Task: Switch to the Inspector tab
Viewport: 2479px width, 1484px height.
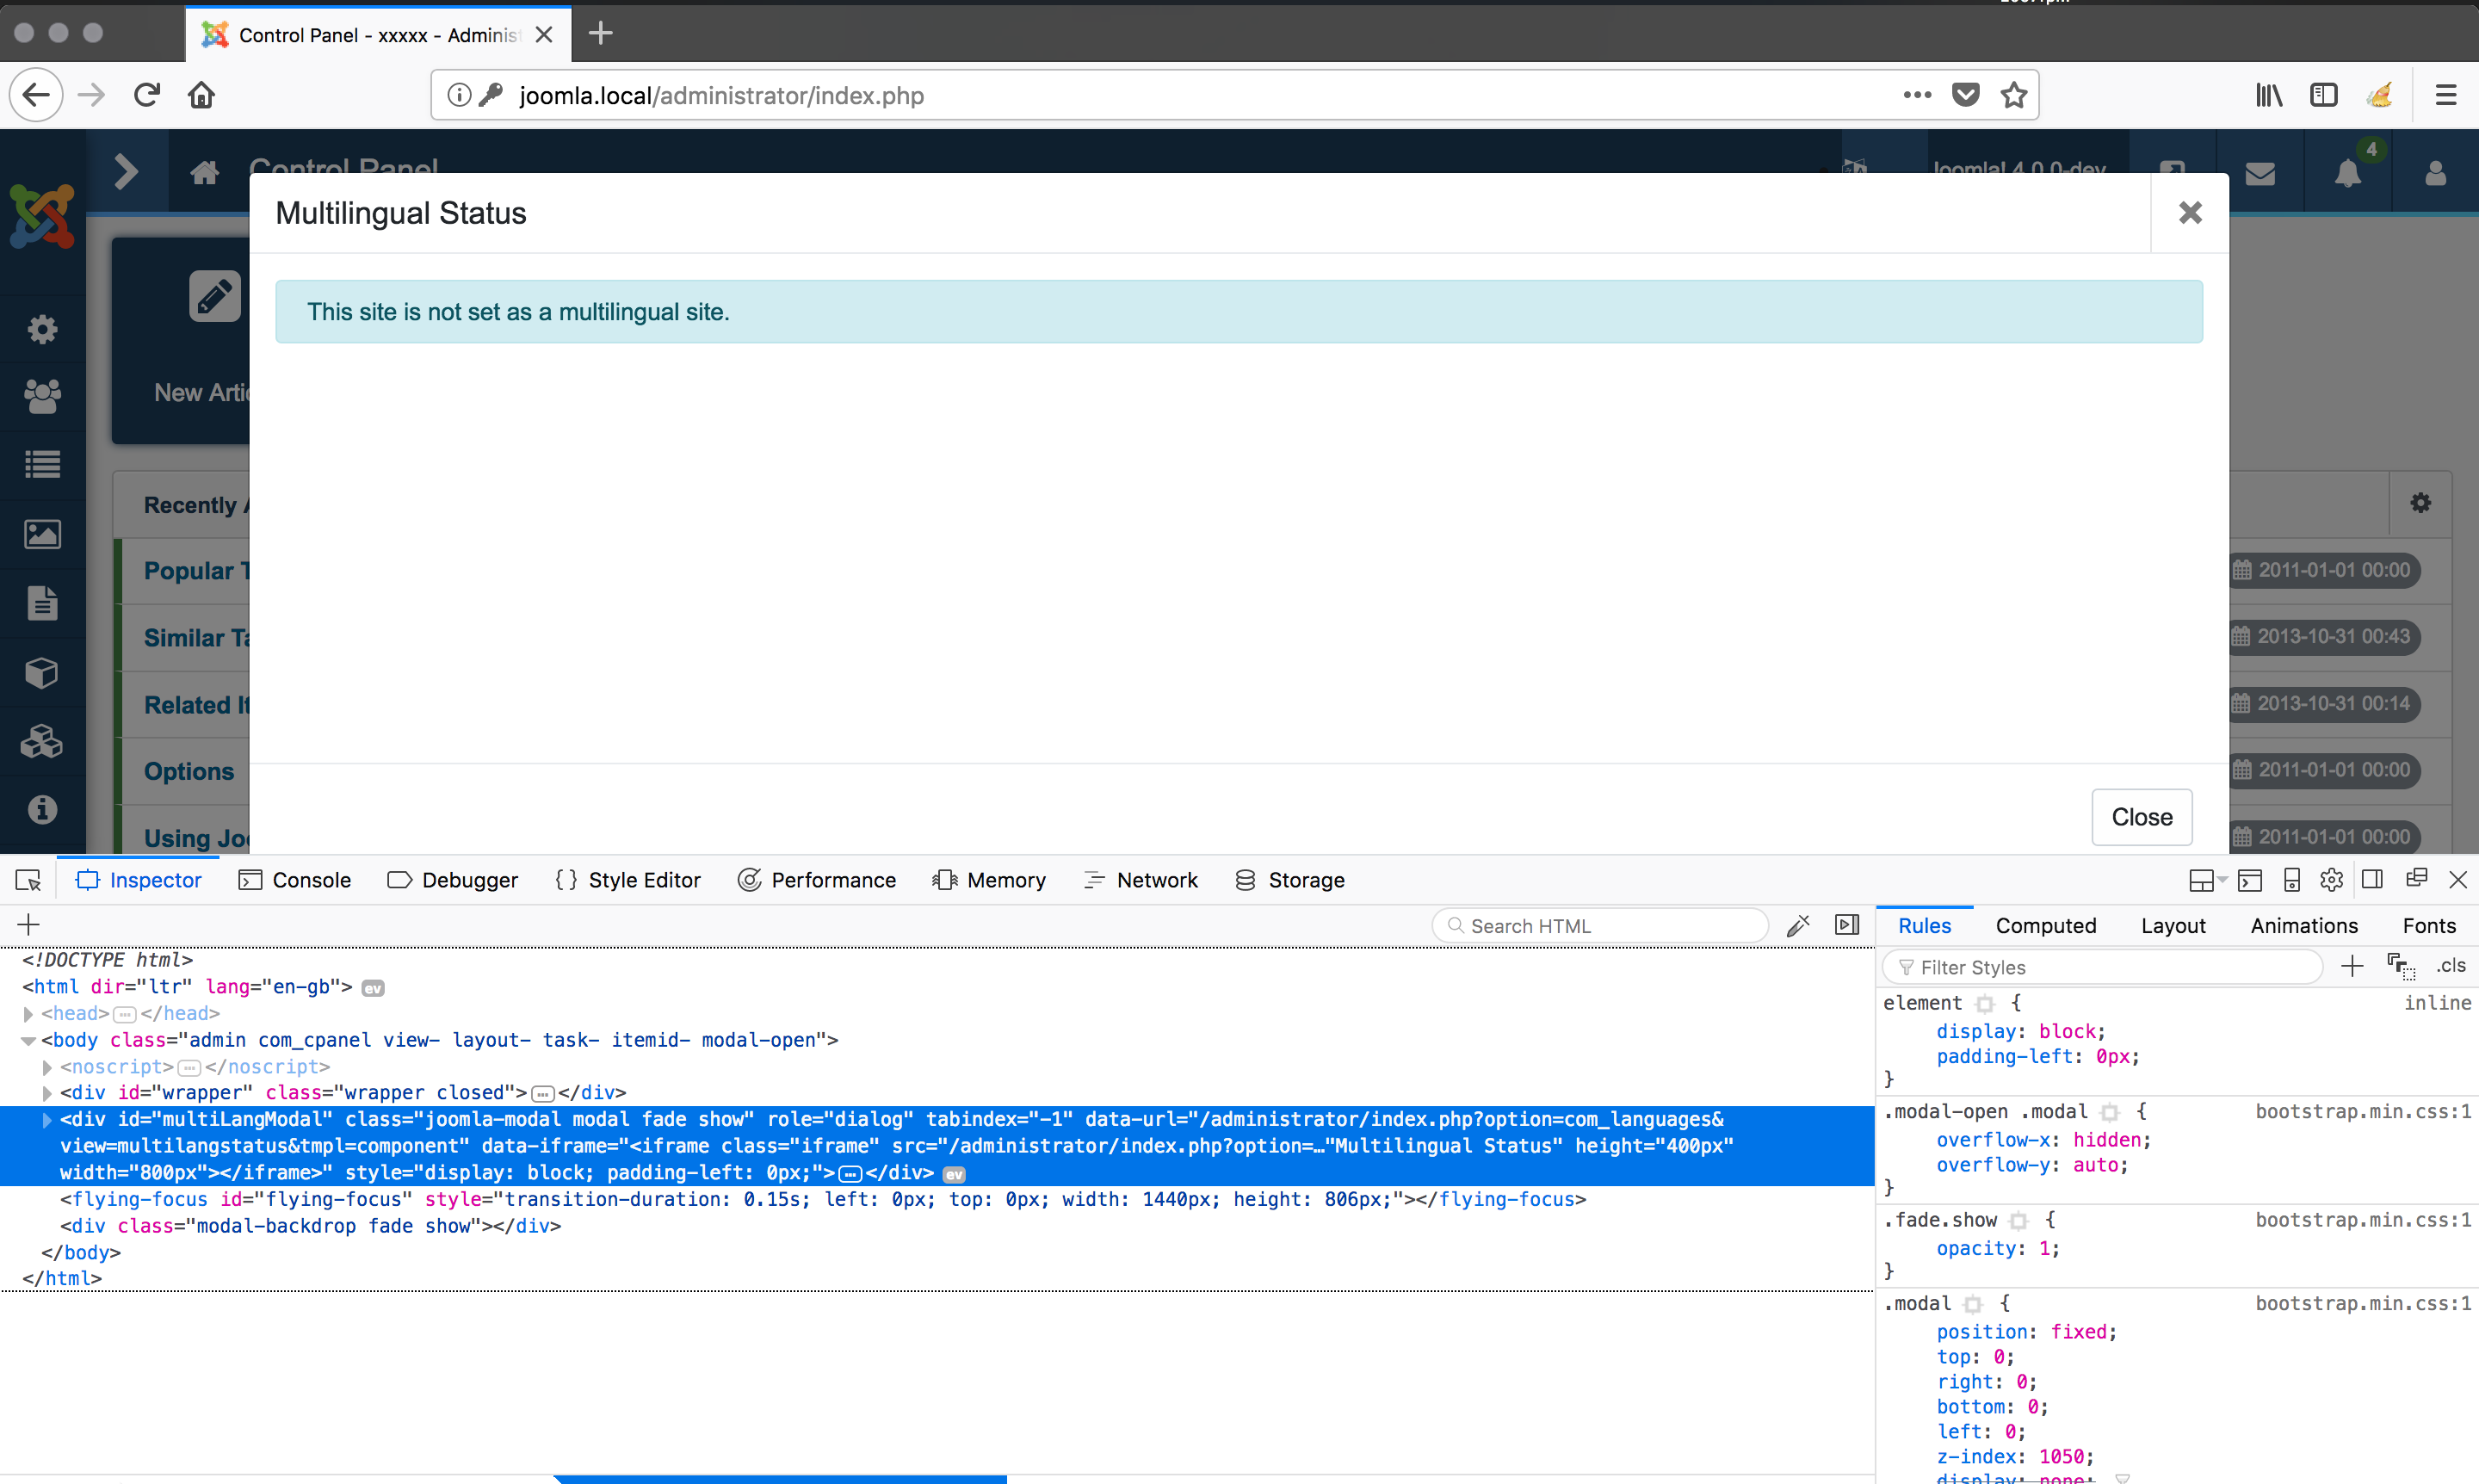Action: (139, 880)
